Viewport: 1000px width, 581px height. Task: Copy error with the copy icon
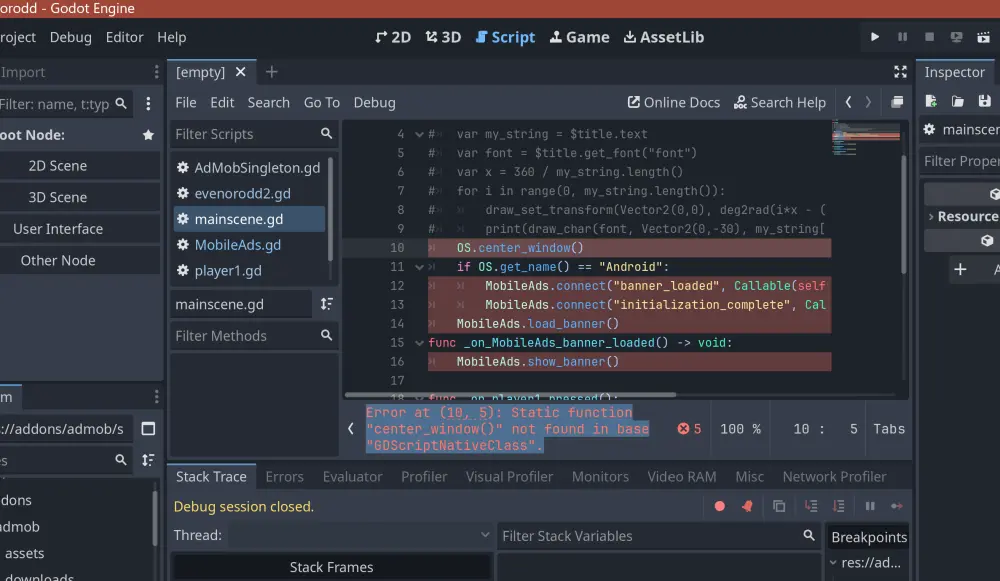coord(779,506)
